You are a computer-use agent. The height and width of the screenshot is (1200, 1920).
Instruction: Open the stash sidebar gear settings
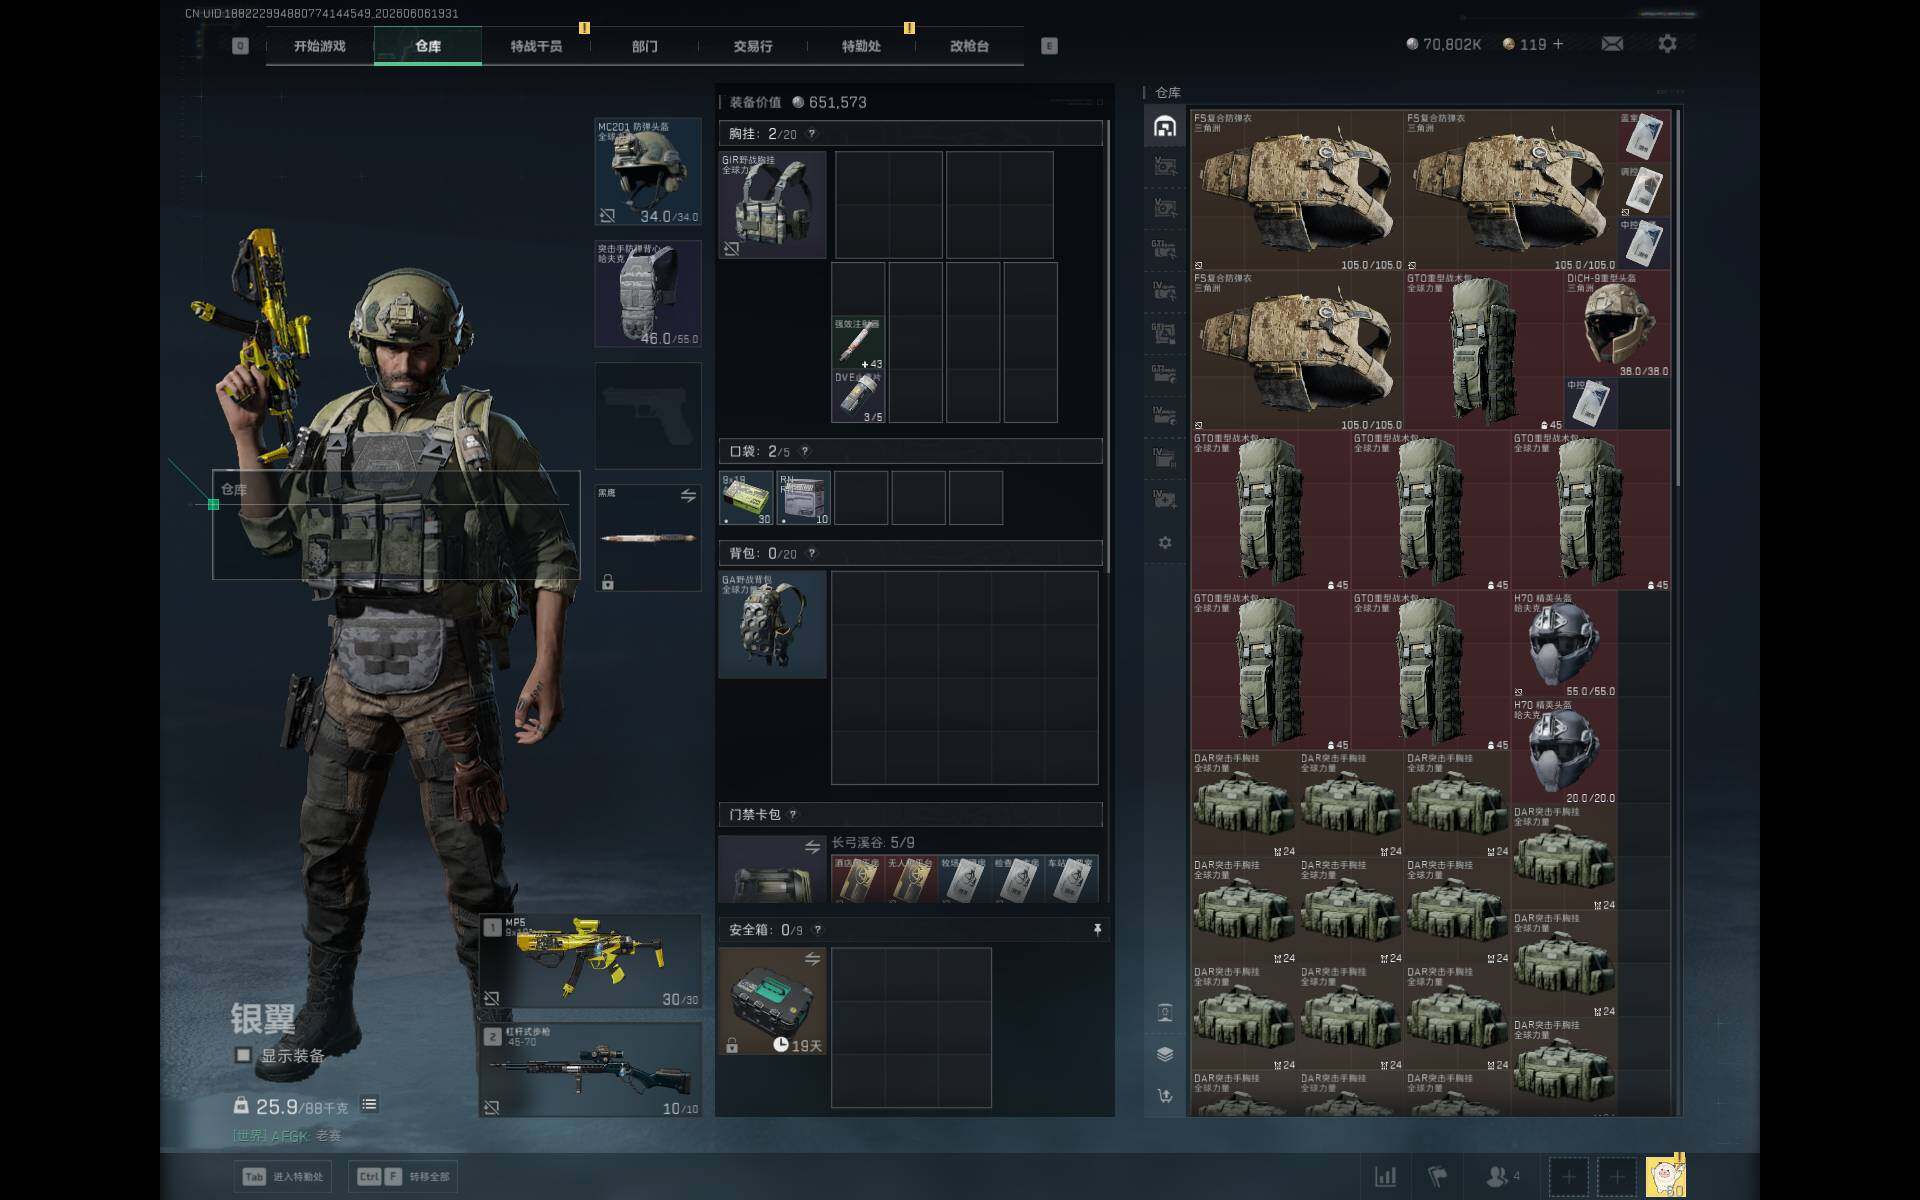(1165, 542)
